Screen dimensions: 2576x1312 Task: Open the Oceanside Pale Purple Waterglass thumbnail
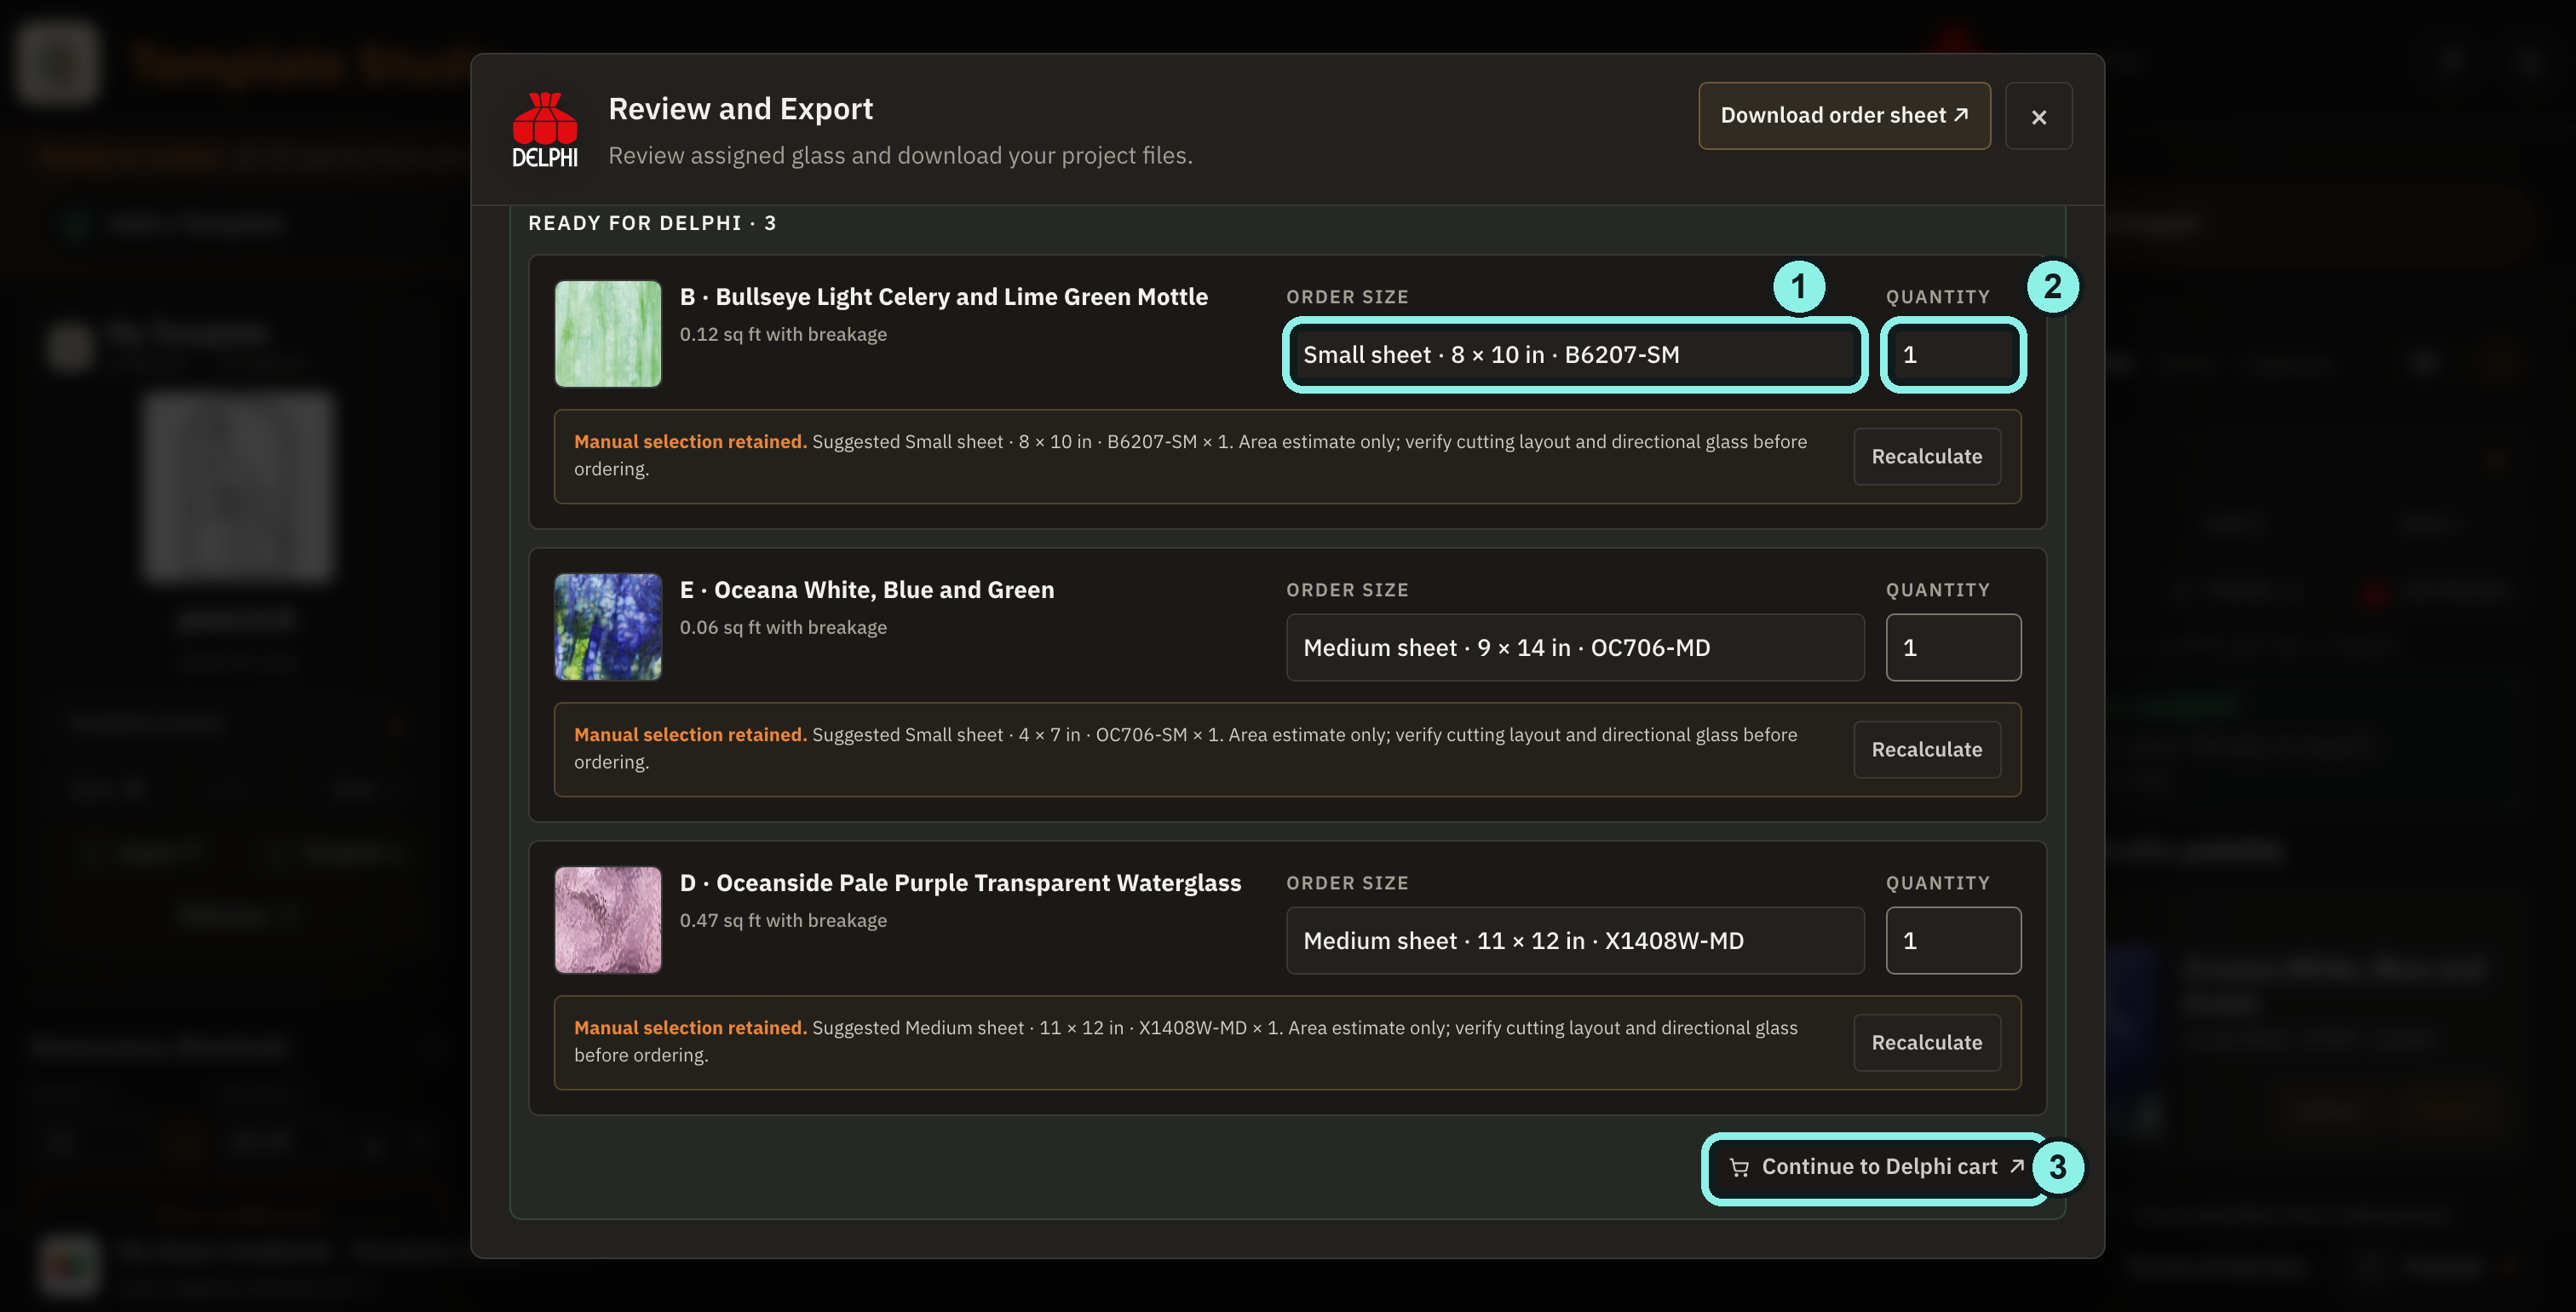(608, 920)
